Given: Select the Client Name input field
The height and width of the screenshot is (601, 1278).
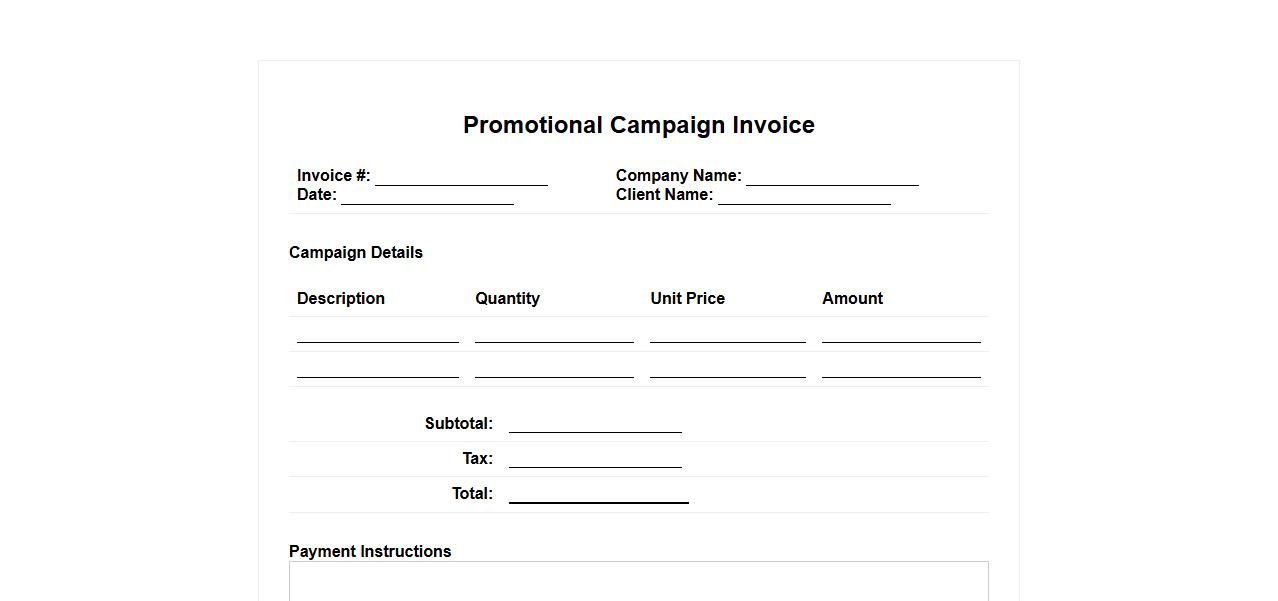Looking at the screenshot, I should coord(804,195).
